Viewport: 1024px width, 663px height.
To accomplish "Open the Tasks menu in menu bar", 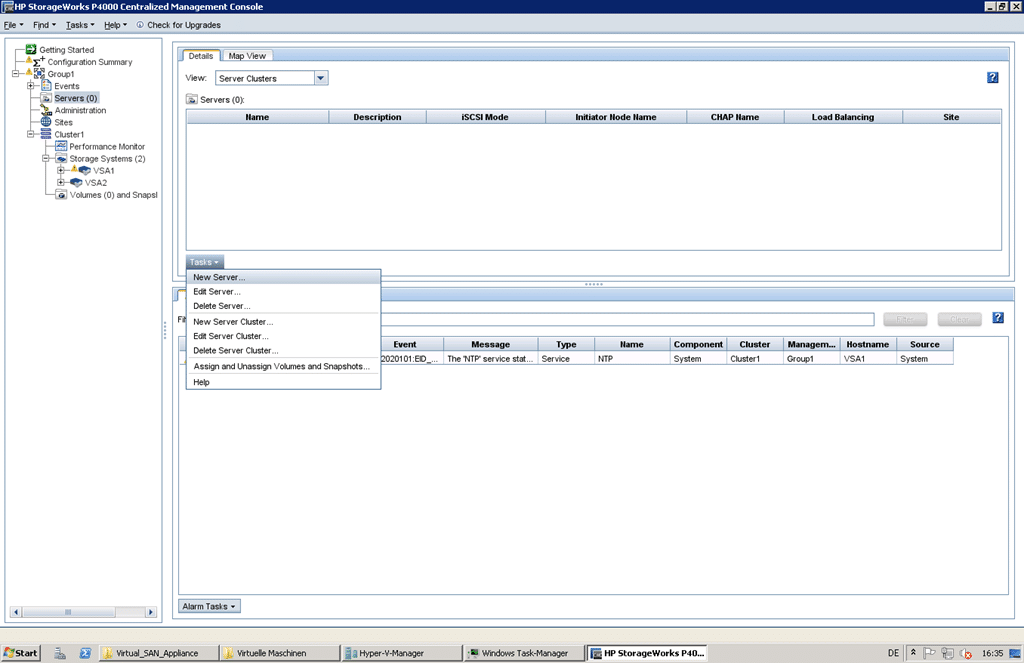I will 80,25.
